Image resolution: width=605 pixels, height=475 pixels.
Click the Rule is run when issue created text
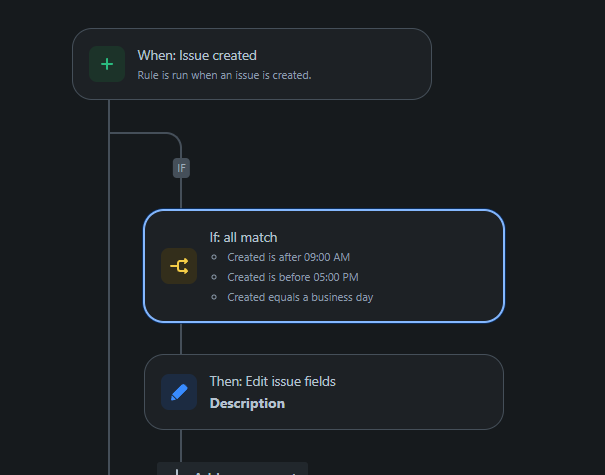[x=224, y=75]
